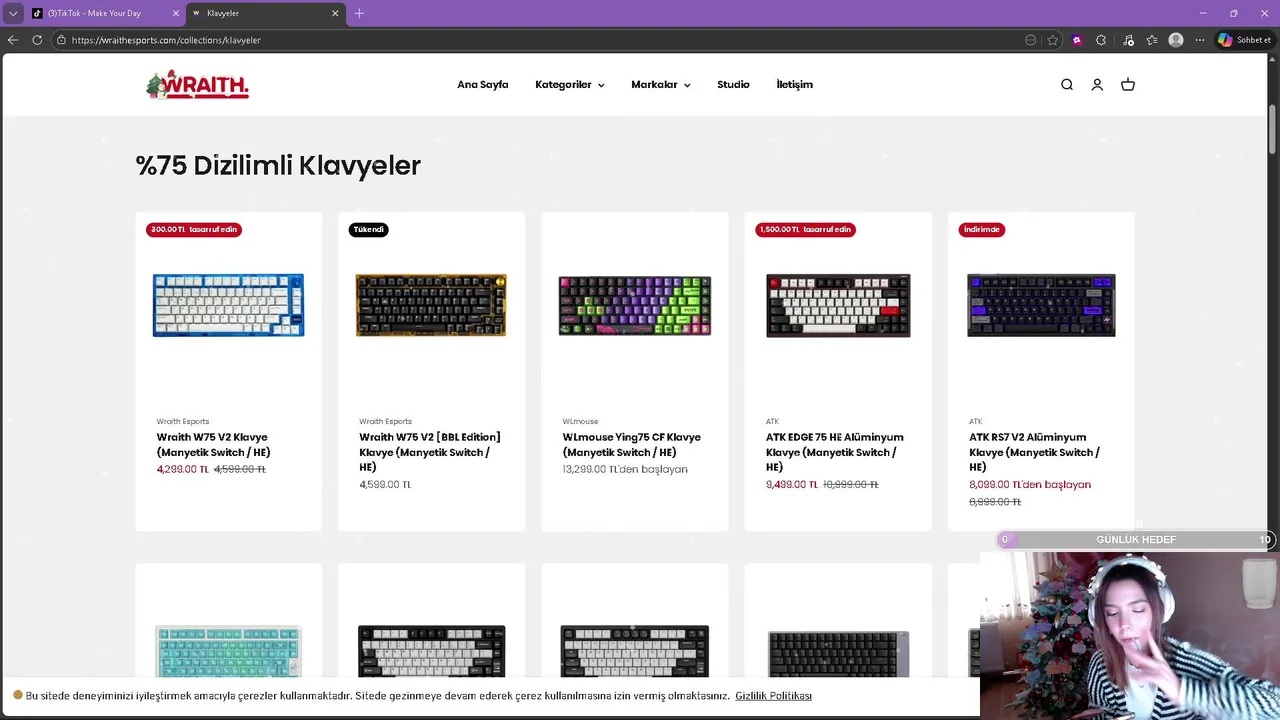Screen dimensions: 1280x720
Task: Expand the Kategoriler dropdown menu
Action: pos(570,85)
